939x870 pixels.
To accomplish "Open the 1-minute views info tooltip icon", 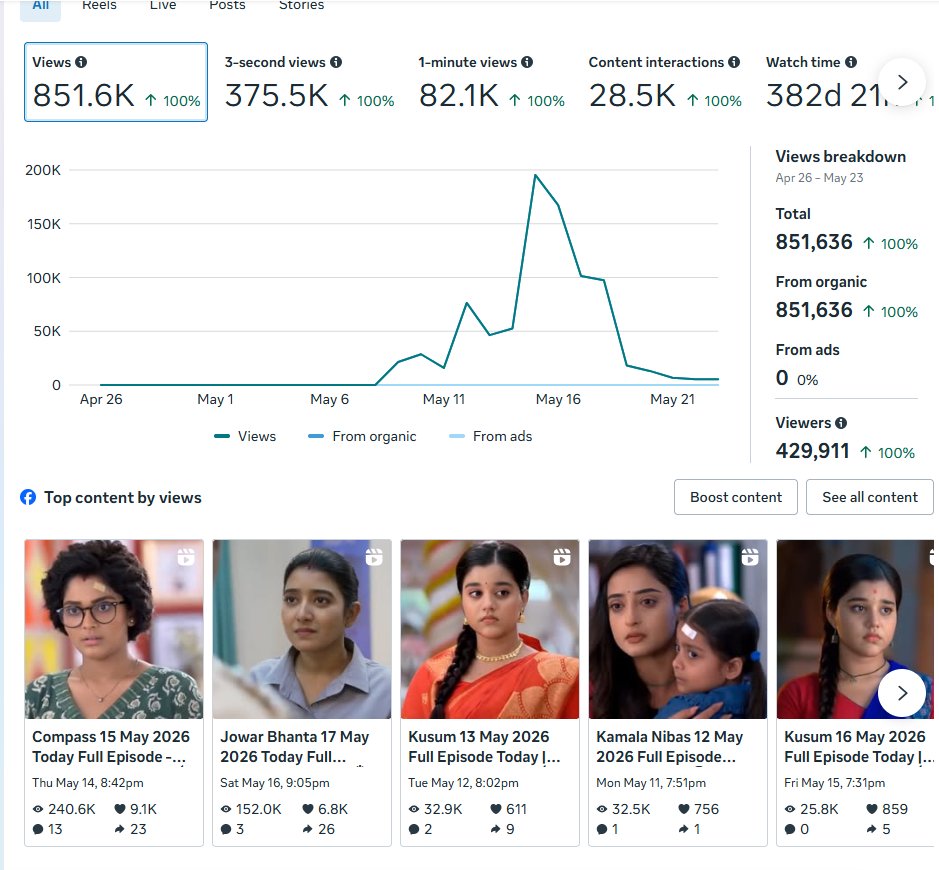I will point(527,62).
